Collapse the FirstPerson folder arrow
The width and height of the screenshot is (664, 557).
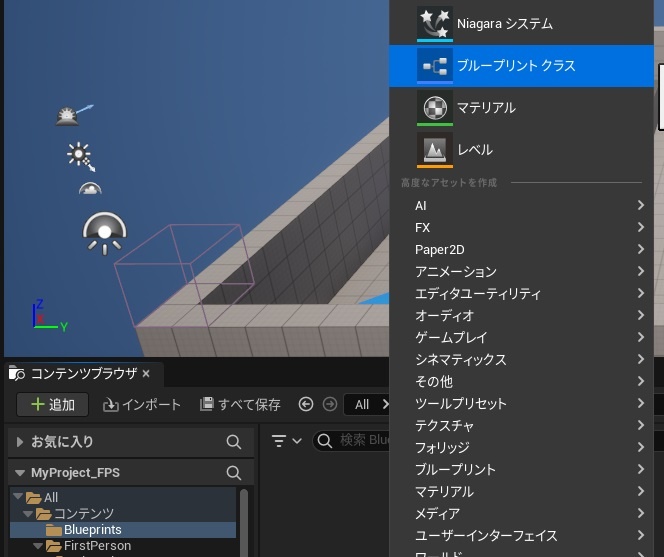[38, 546]
